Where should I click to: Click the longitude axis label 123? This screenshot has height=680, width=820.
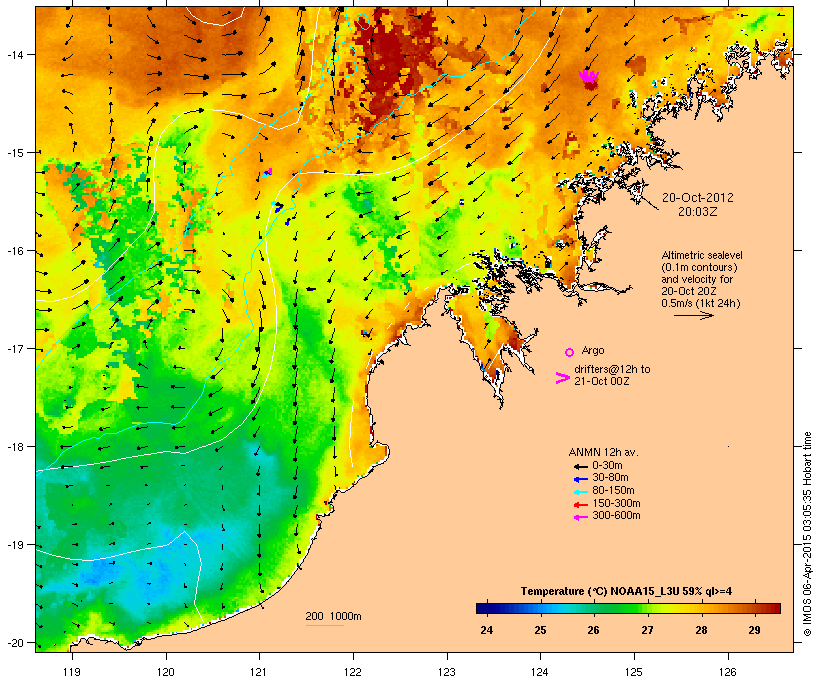click(447, 672)
